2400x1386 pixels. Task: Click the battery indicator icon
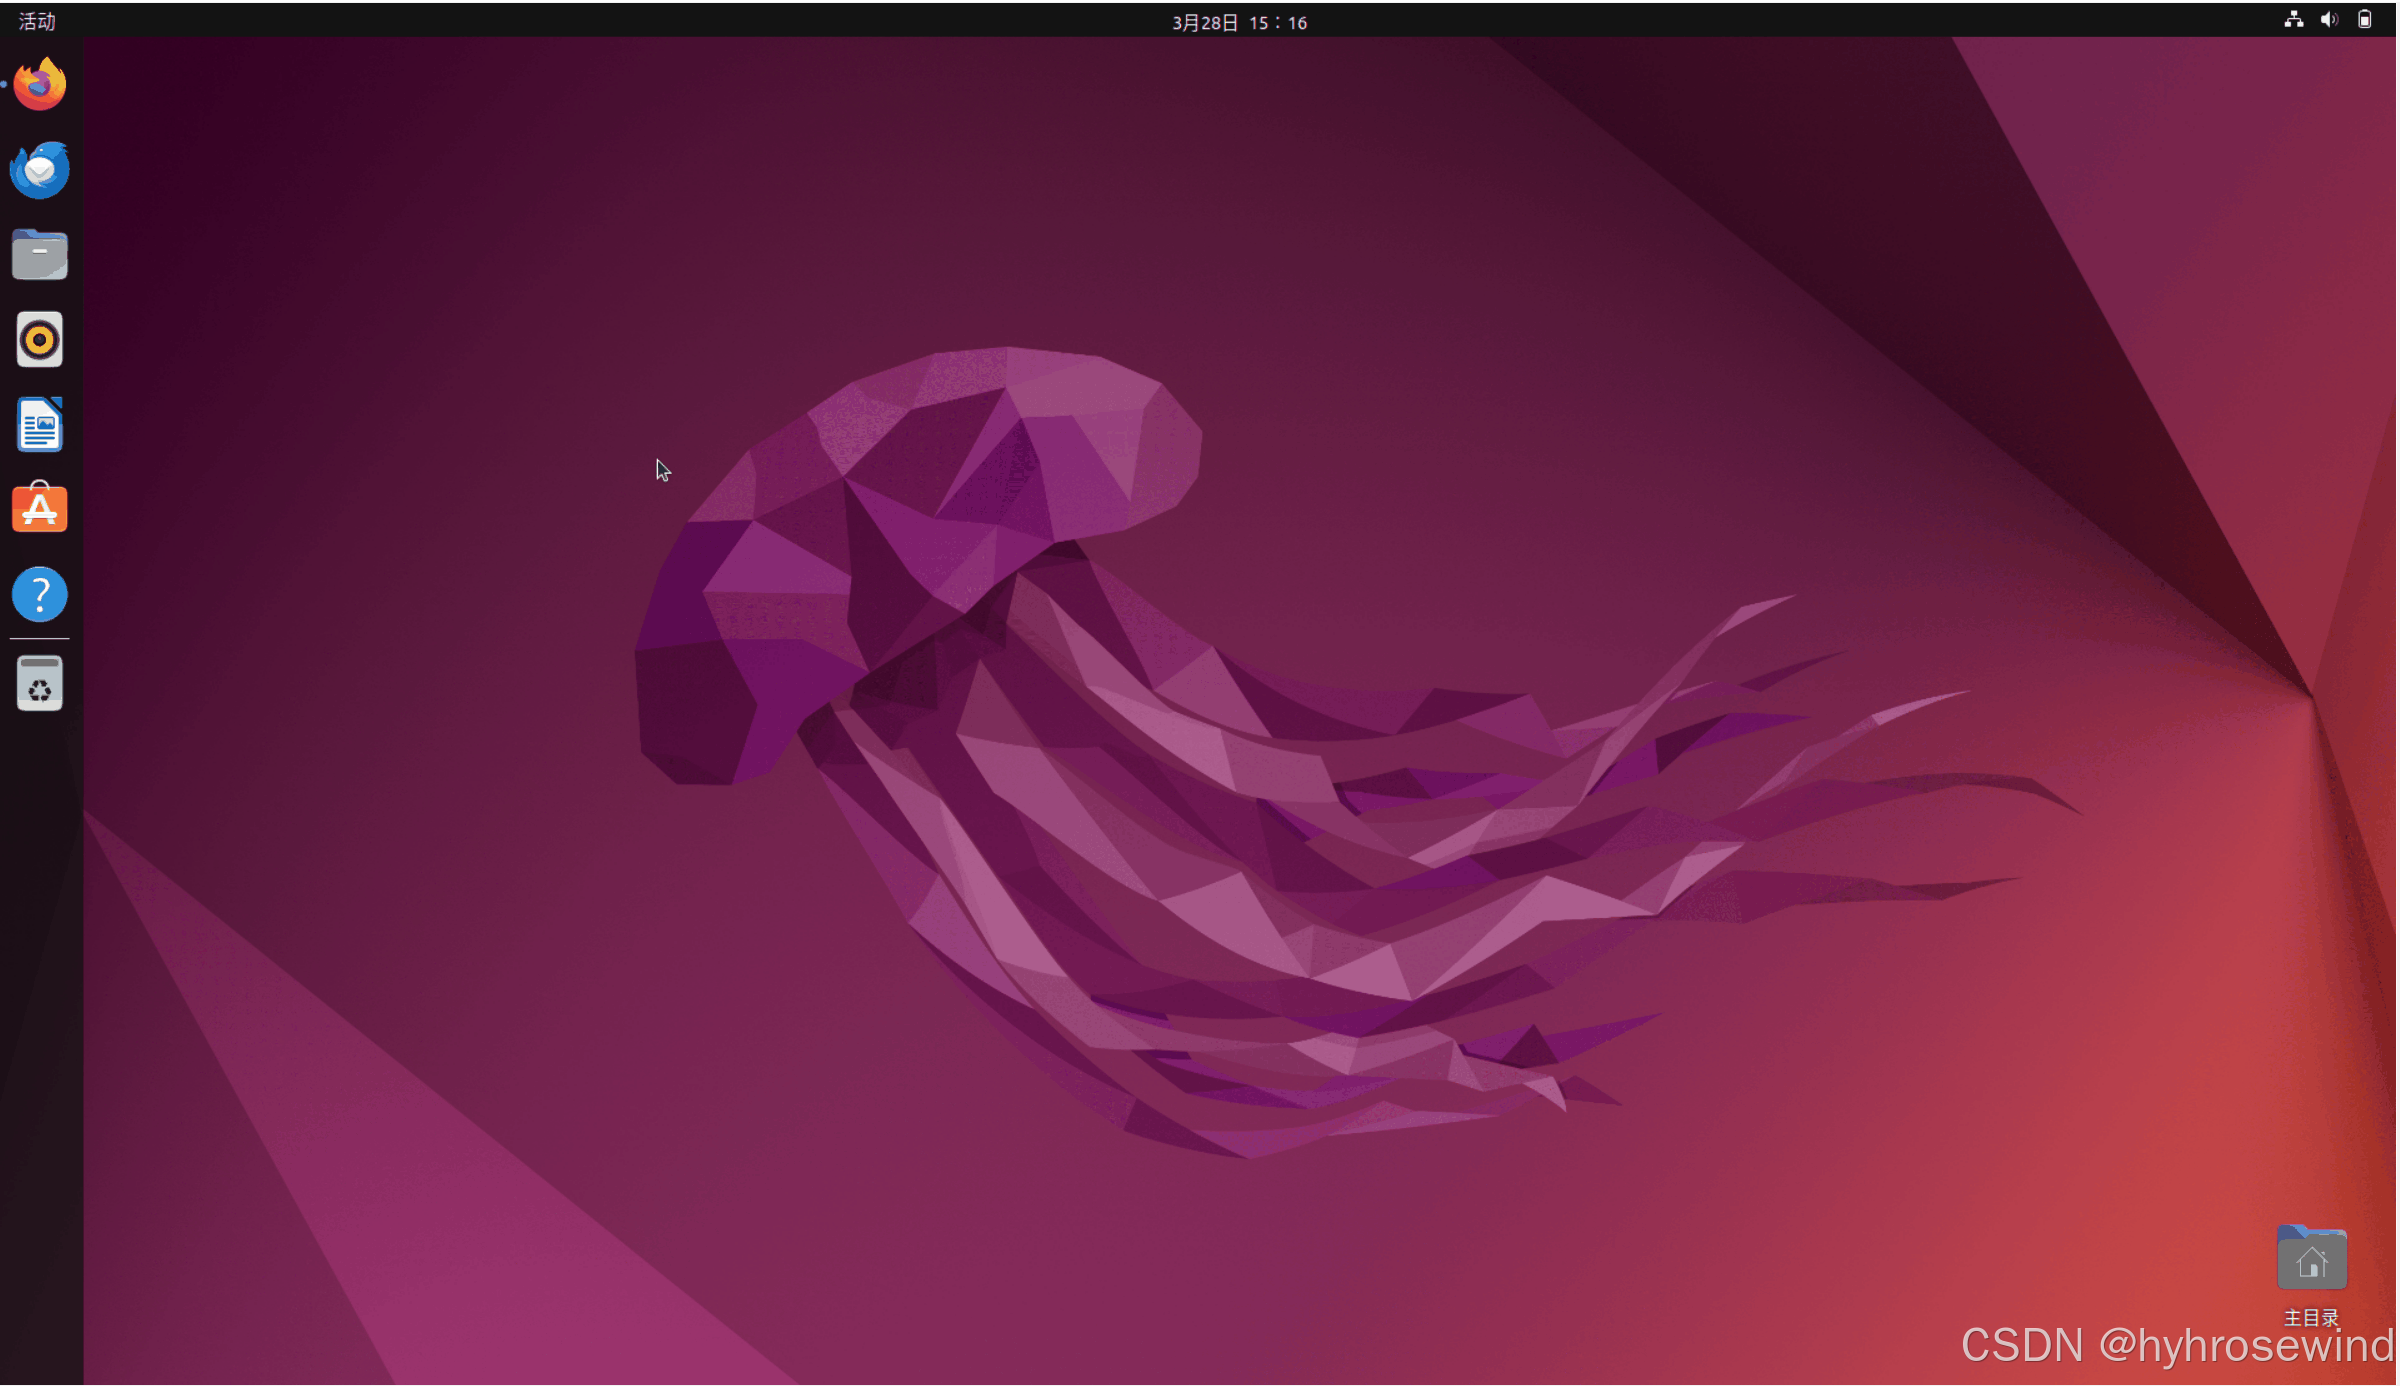2365,20
